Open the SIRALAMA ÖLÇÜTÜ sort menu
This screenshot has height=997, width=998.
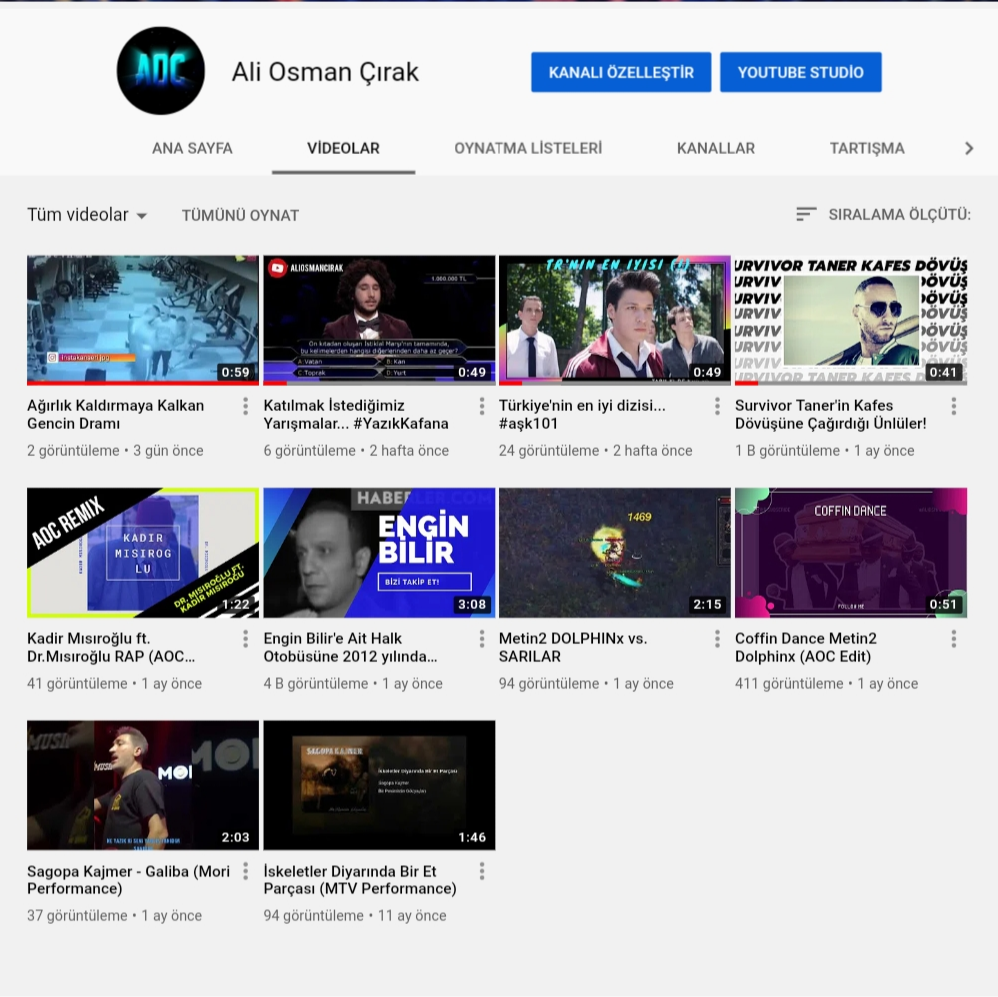883,215
